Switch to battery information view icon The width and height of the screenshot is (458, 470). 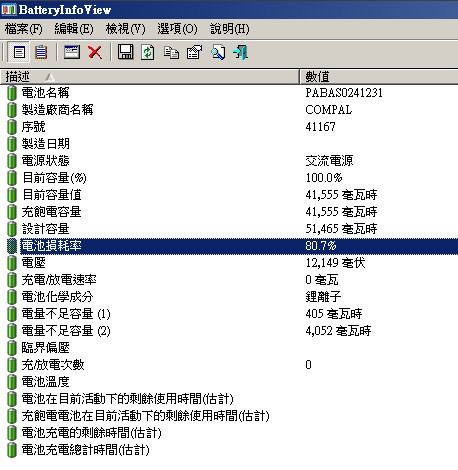tap(19, 52)
